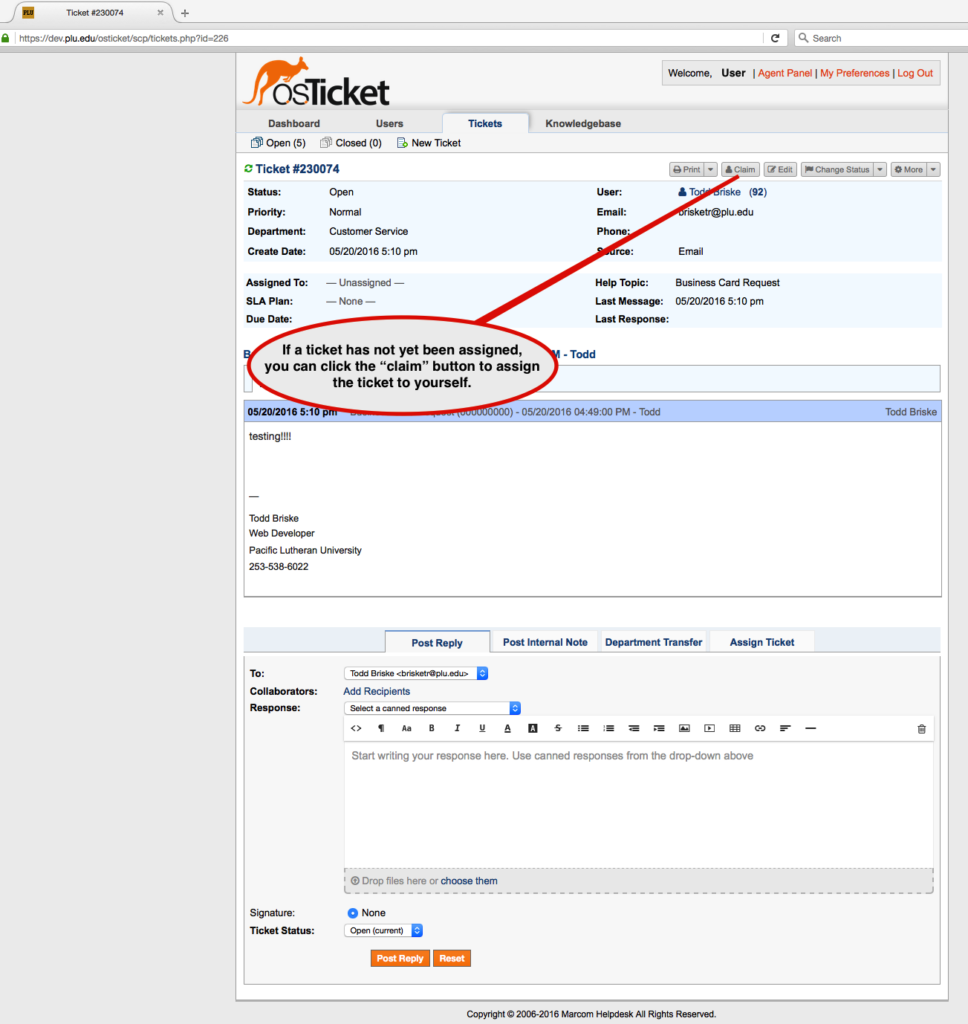
Task: Open paragraph formatting in the editor toolbar
Action: pyautogui.click(x=381, y=728)
